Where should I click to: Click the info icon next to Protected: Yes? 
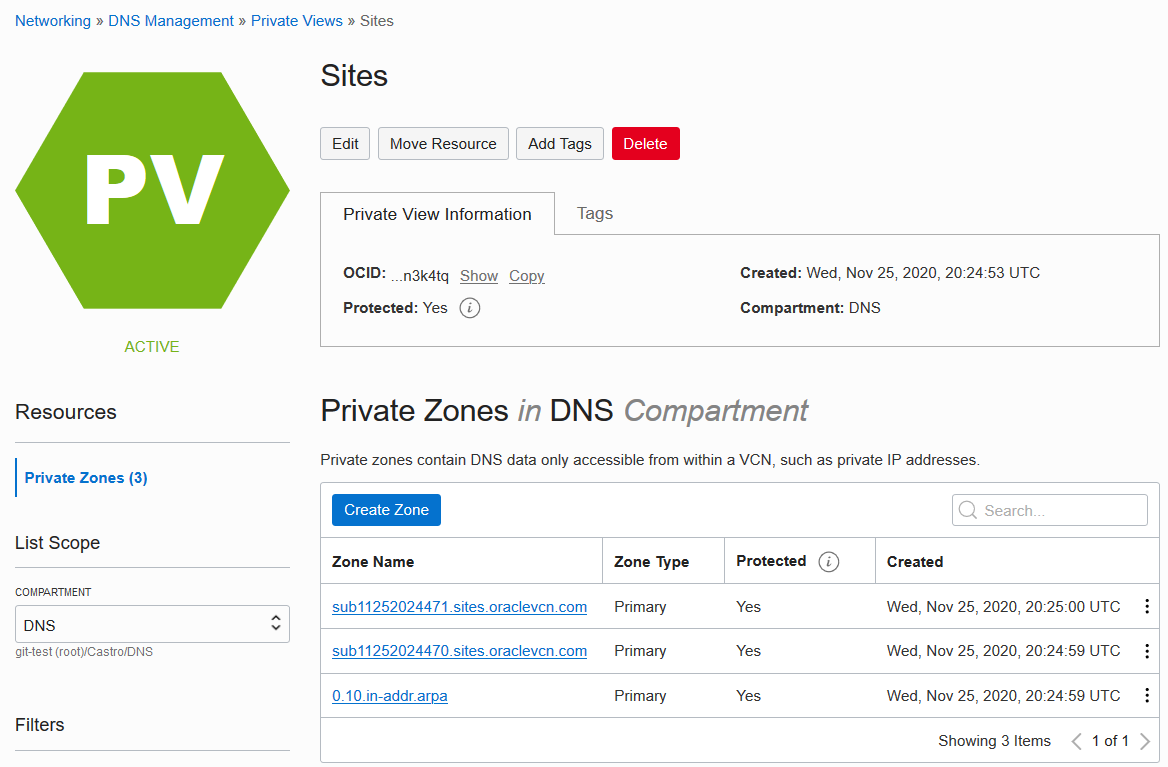[469, 308]
